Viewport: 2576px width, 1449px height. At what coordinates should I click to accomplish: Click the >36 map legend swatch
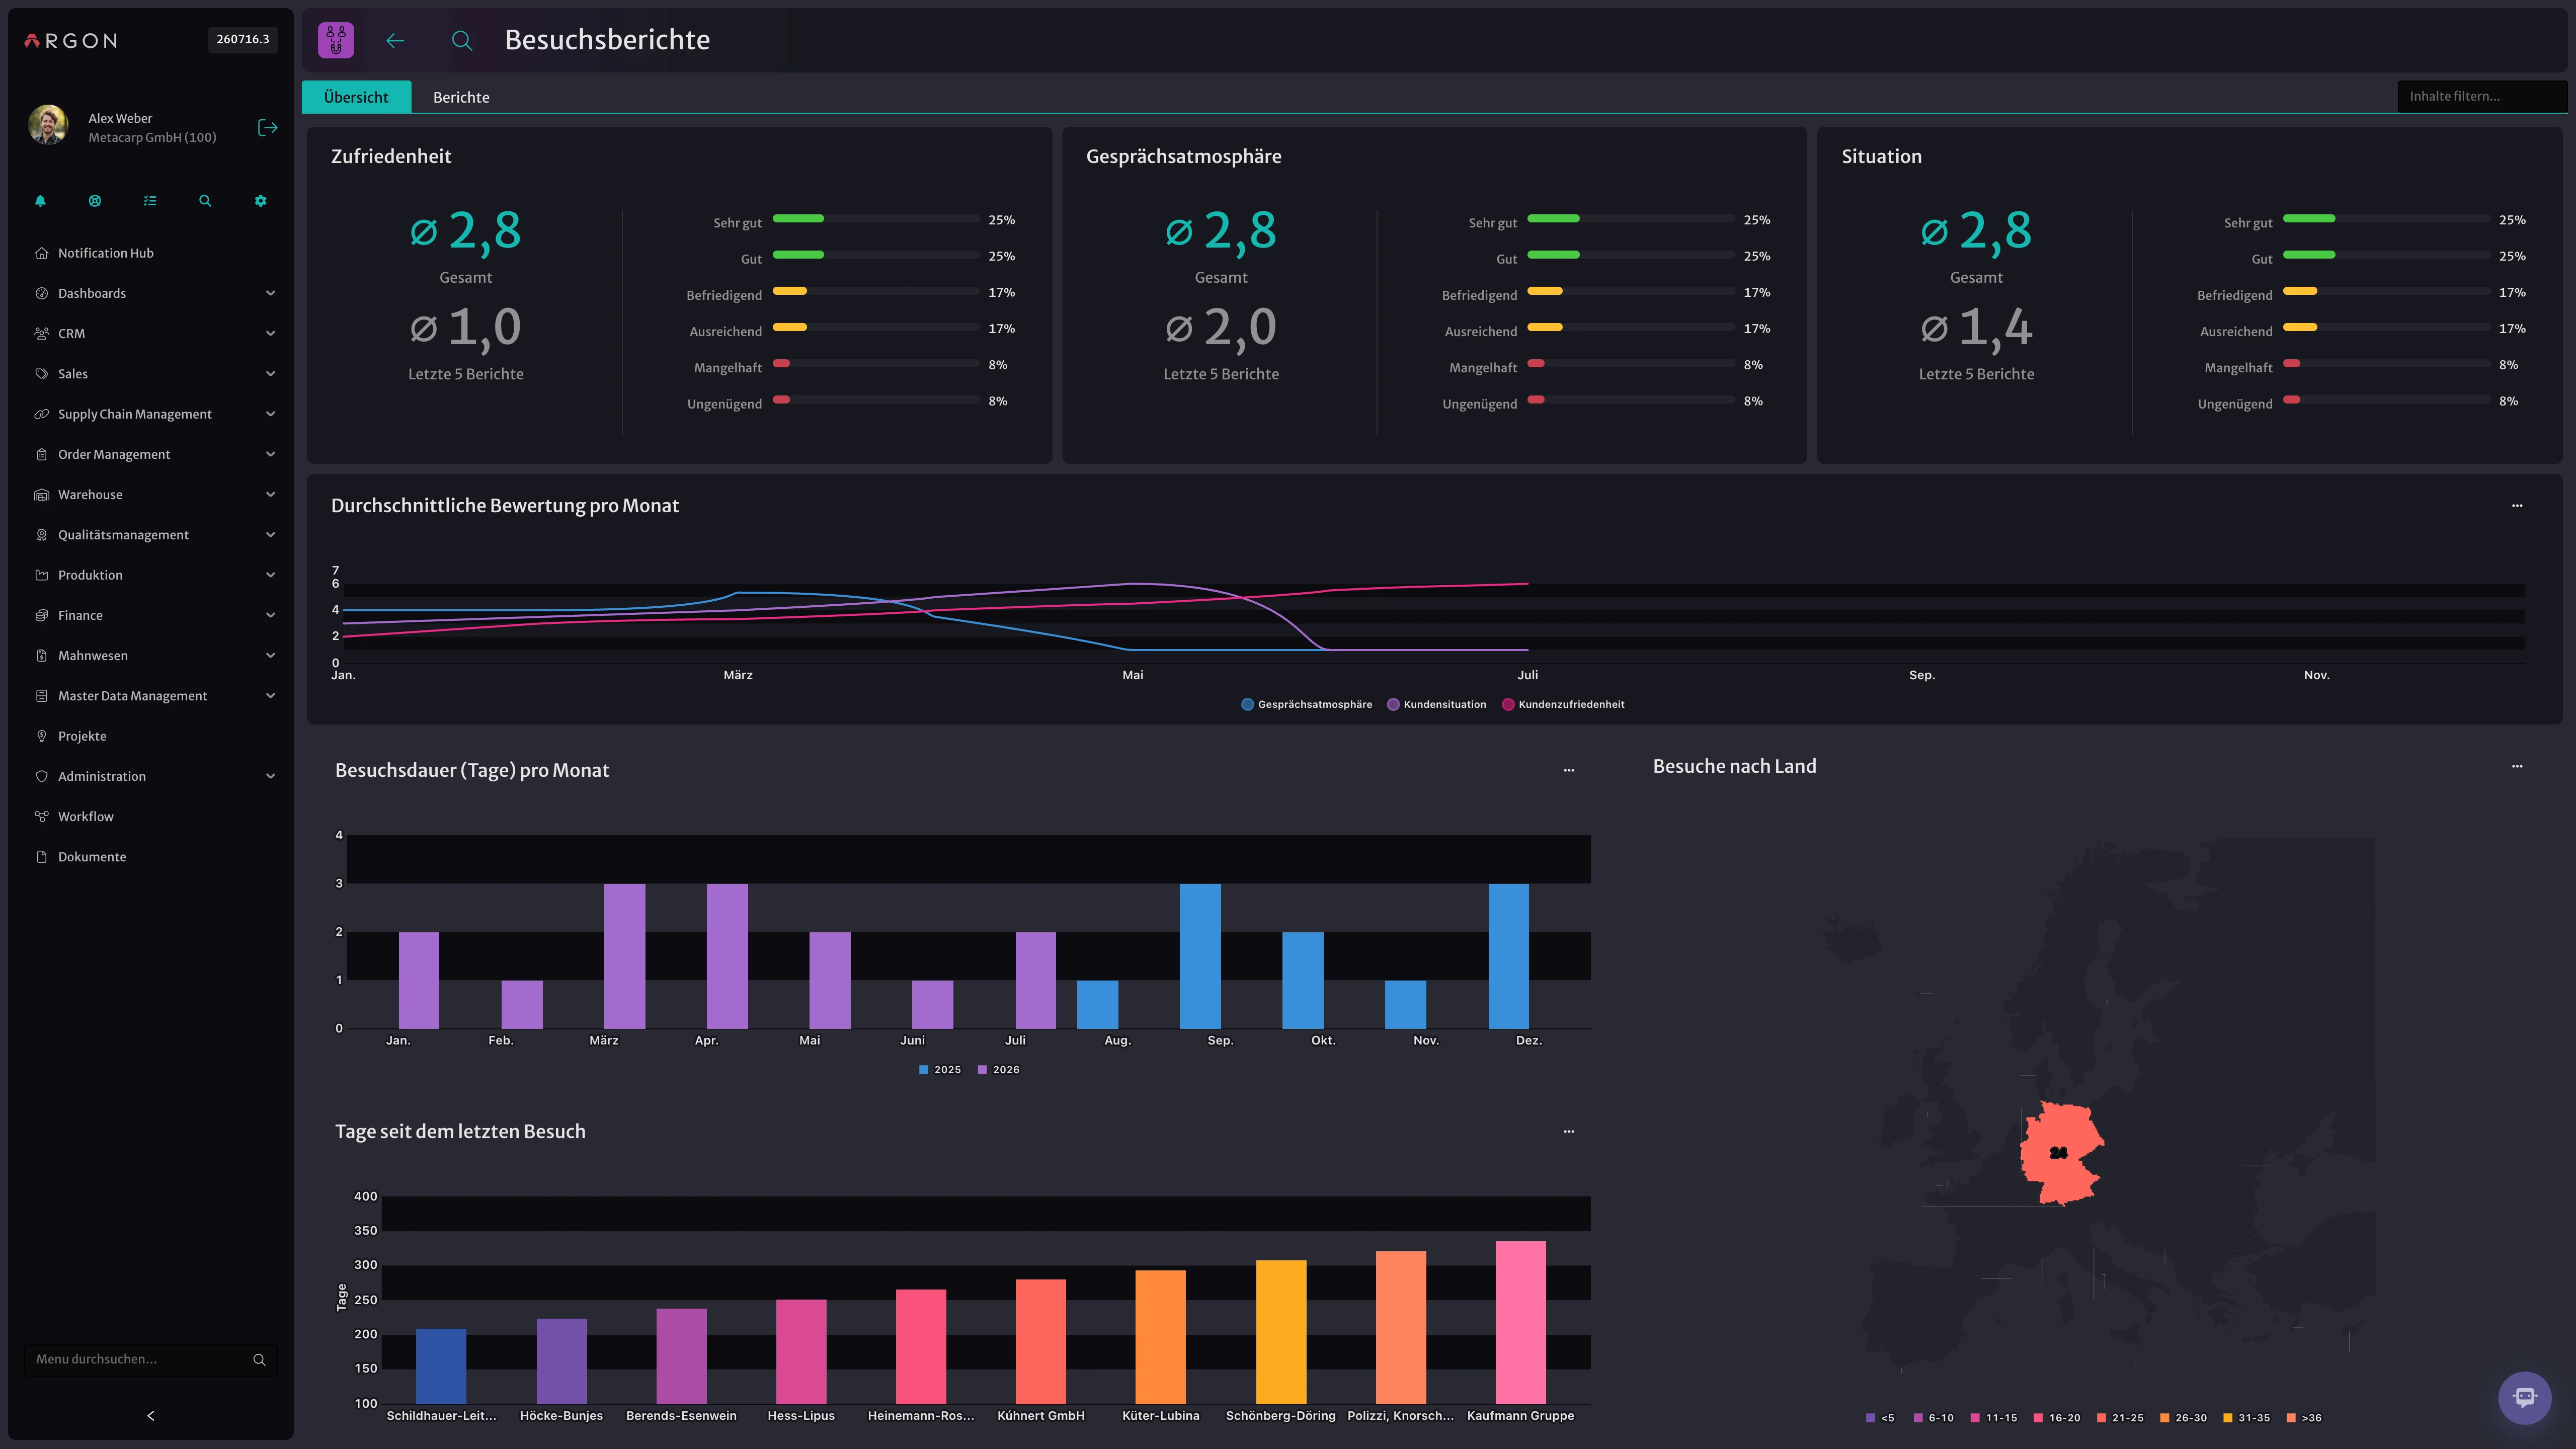(2291, 1418)
